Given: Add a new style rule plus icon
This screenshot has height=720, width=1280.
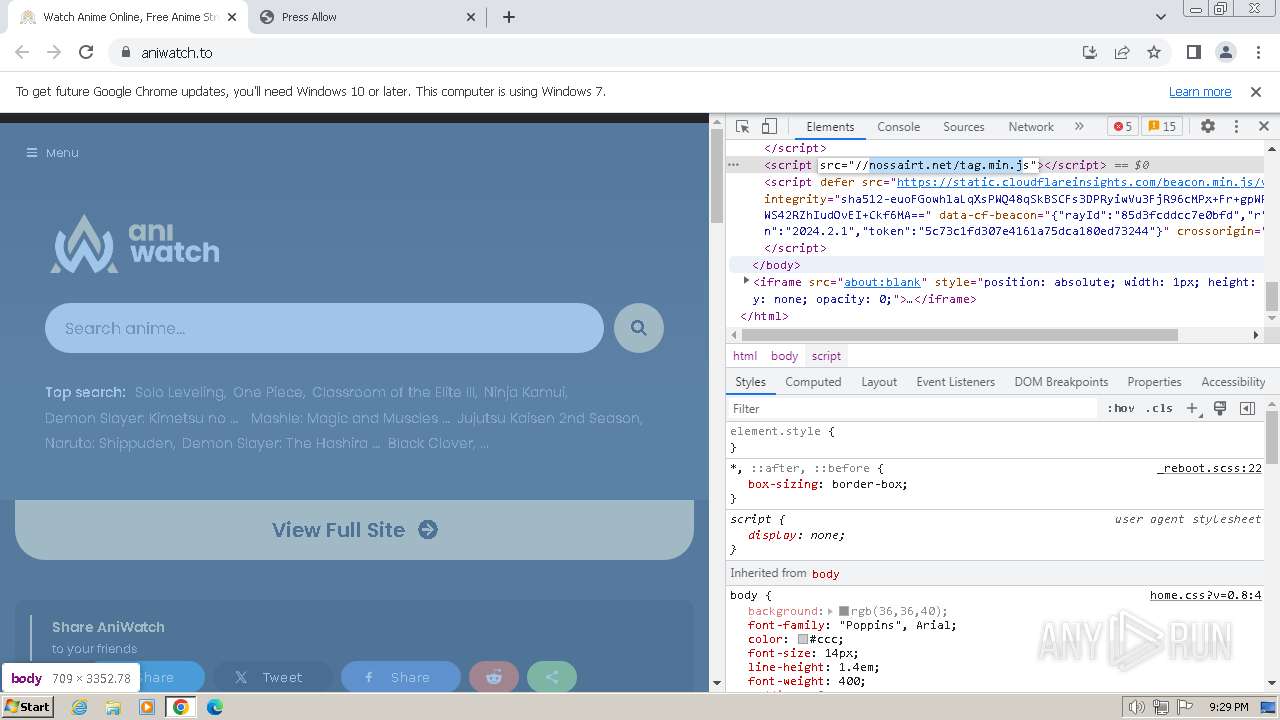Looking at the screenshot, I should coord(1193,409).
